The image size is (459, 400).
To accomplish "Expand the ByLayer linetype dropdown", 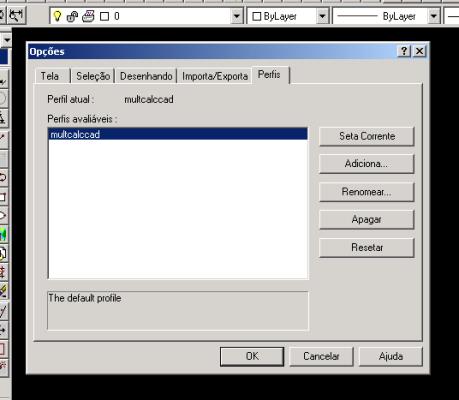I will tap(433, 16).
